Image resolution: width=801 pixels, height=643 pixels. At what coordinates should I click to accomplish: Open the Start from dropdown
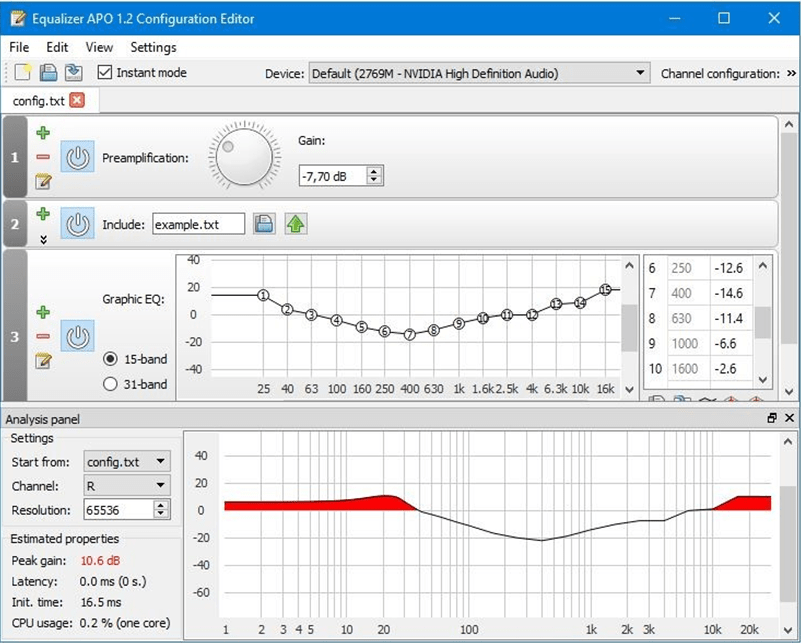[127, 461]
